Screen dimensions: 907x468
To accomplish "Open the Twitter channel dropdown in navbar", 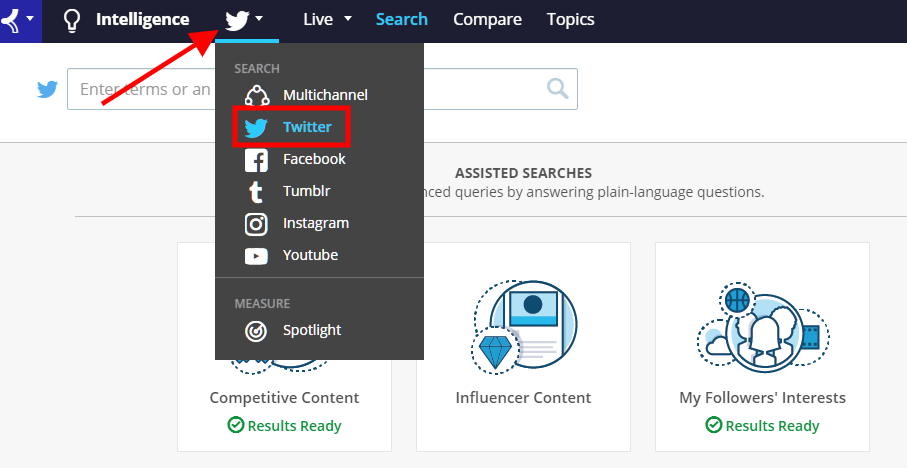I will click(244, 20).
